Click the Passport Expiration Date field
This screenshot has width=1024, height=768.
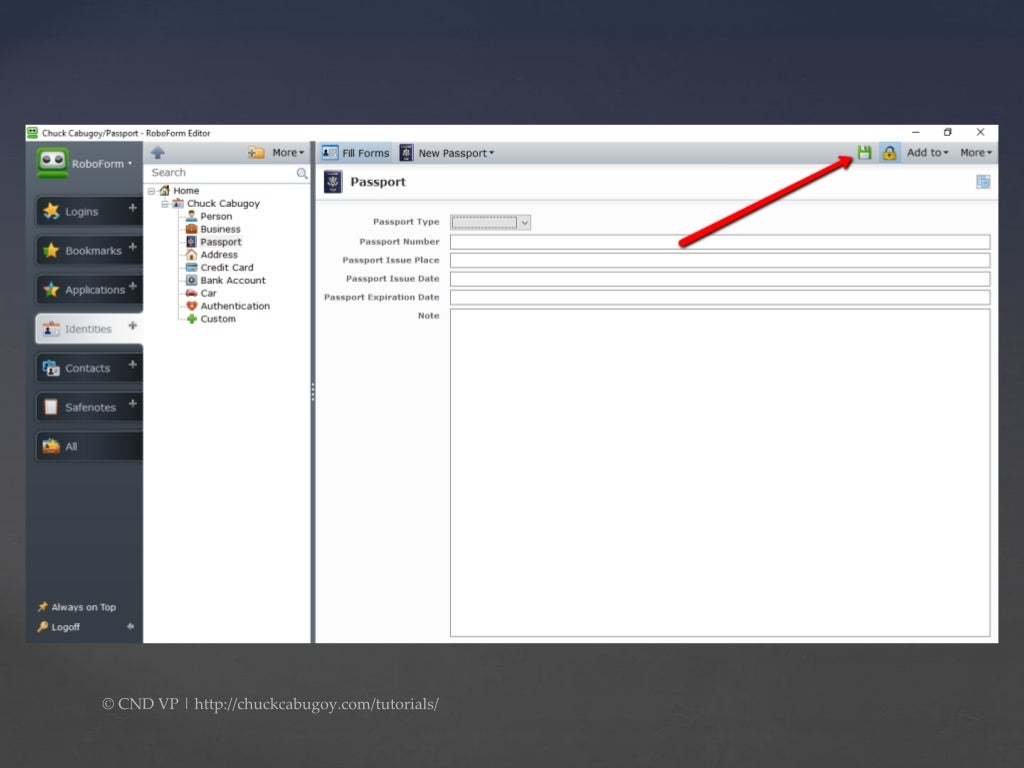point(720,297)
